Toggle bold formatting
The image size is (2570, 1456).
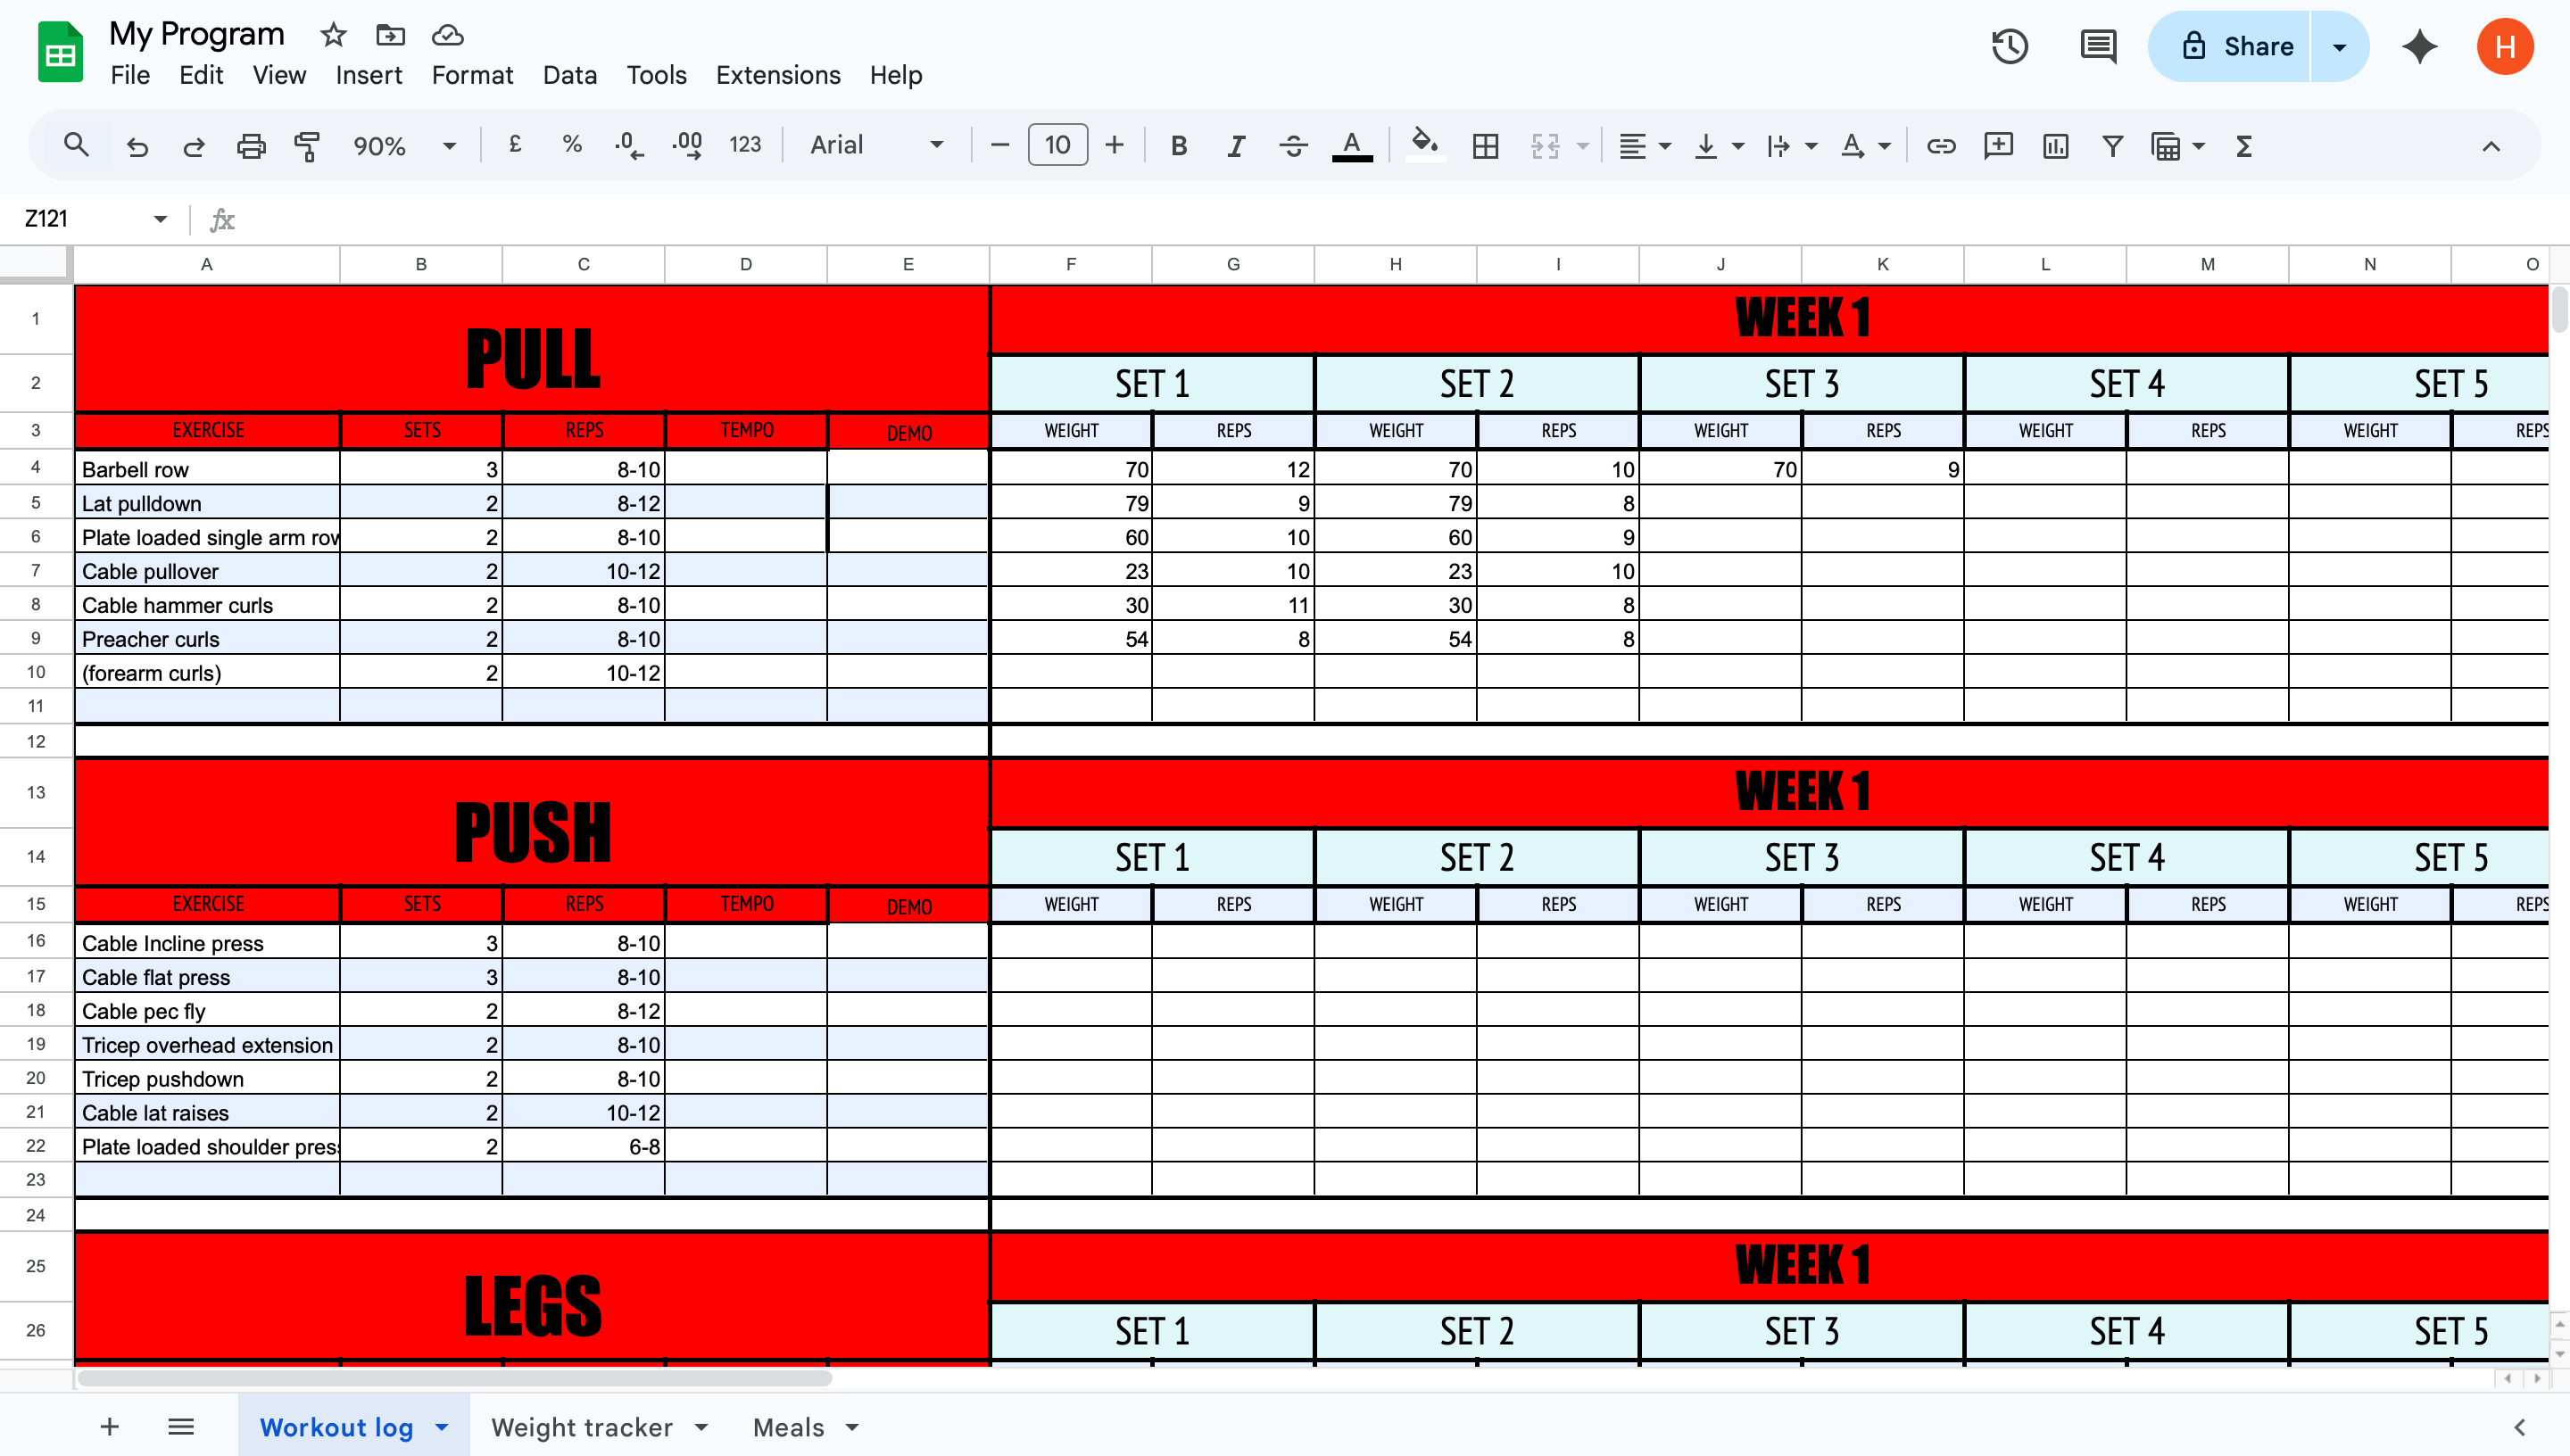click(x=1178, y=146)
